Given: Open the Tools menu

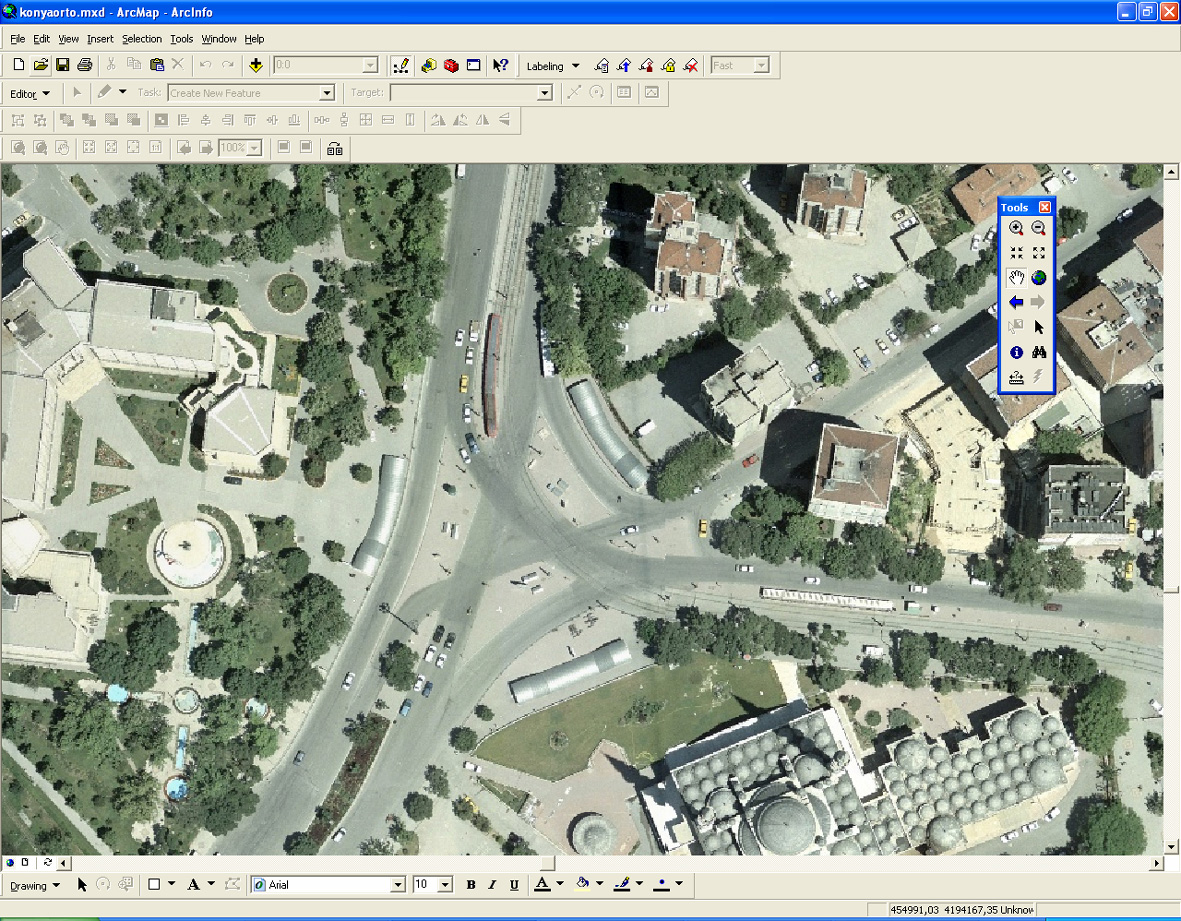Looking at the screenshot, I should 182,39.
